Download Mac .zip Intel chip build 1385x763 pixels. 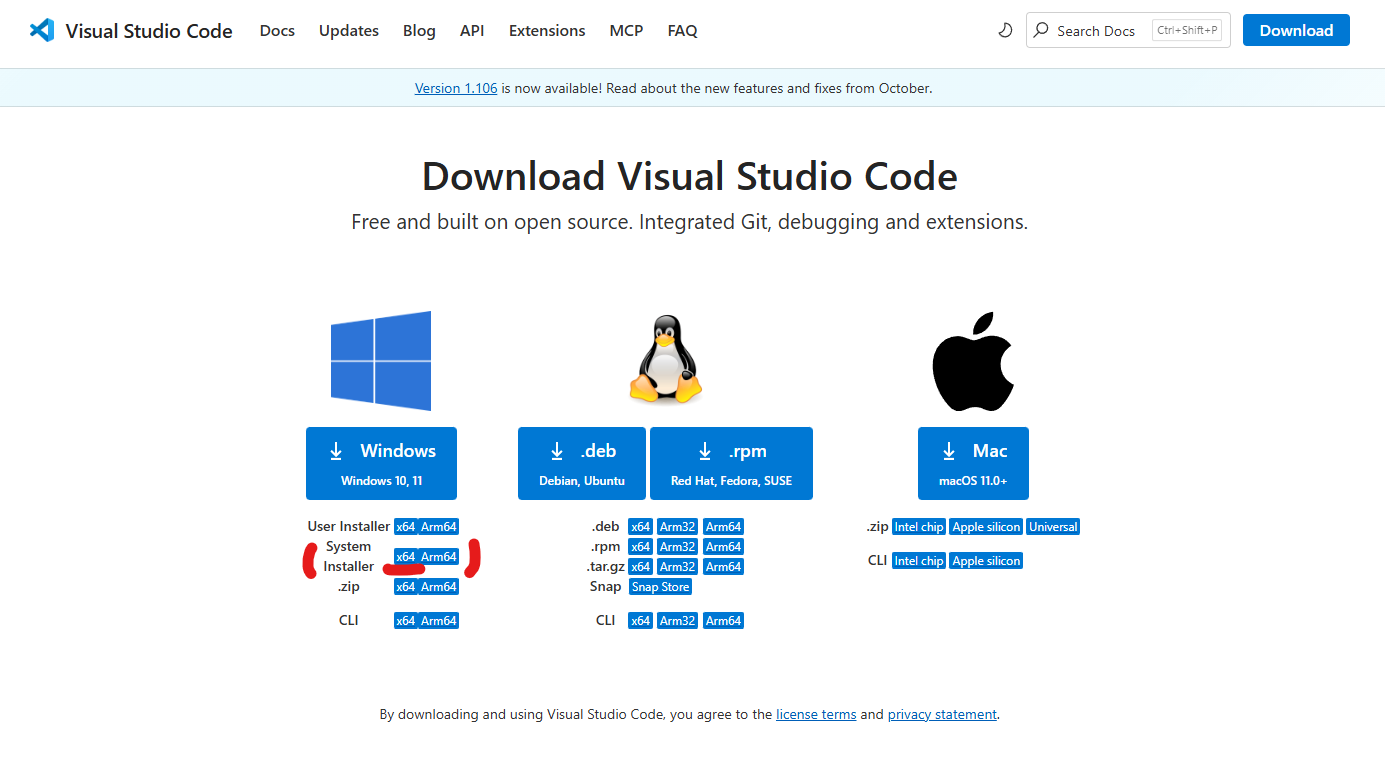point(919,527)
